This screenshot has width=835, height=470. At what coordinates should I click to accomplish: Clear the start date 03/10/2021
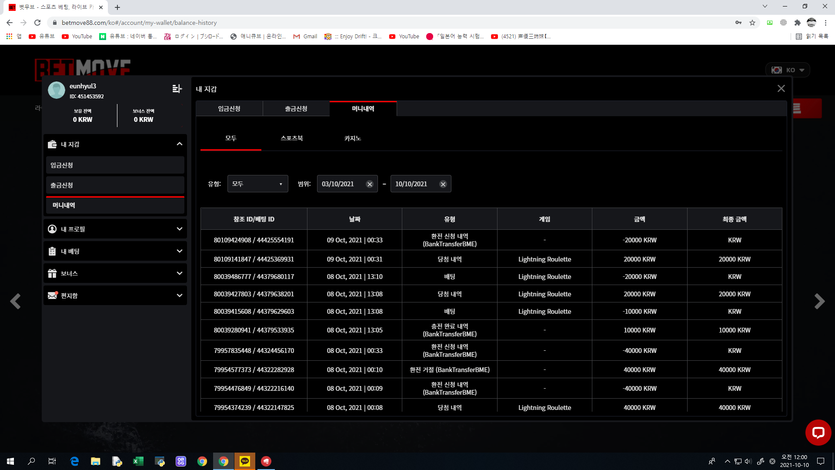[369, 184]
